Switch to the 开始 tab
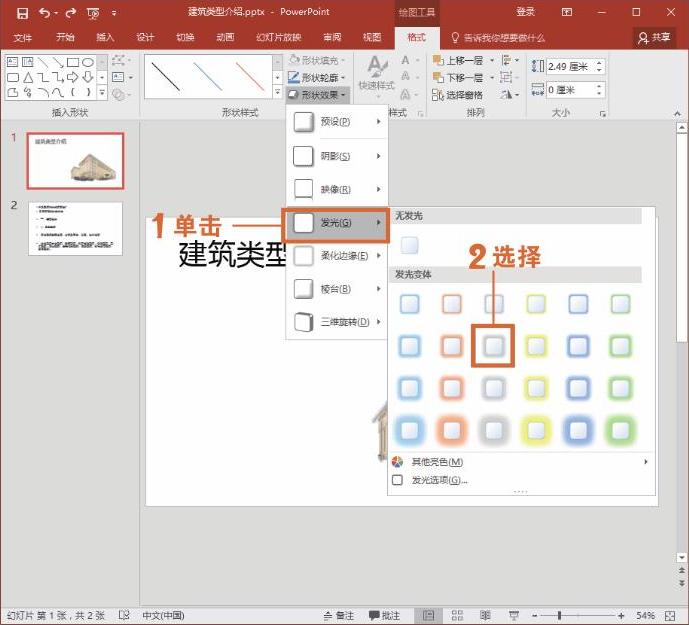This screenshot has width=689, height=625. coord(65,37)
